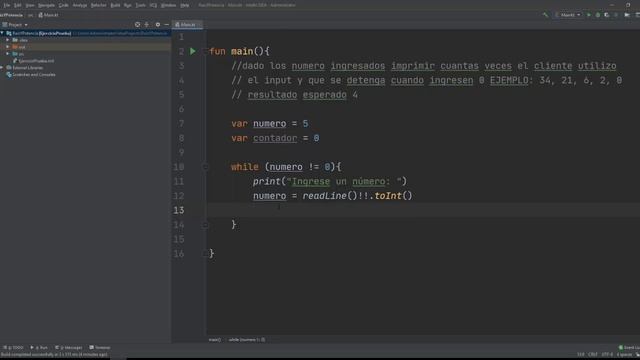640x360 pixels.
Task: Open the Refactor menu
Action: [x=98, y=5]
